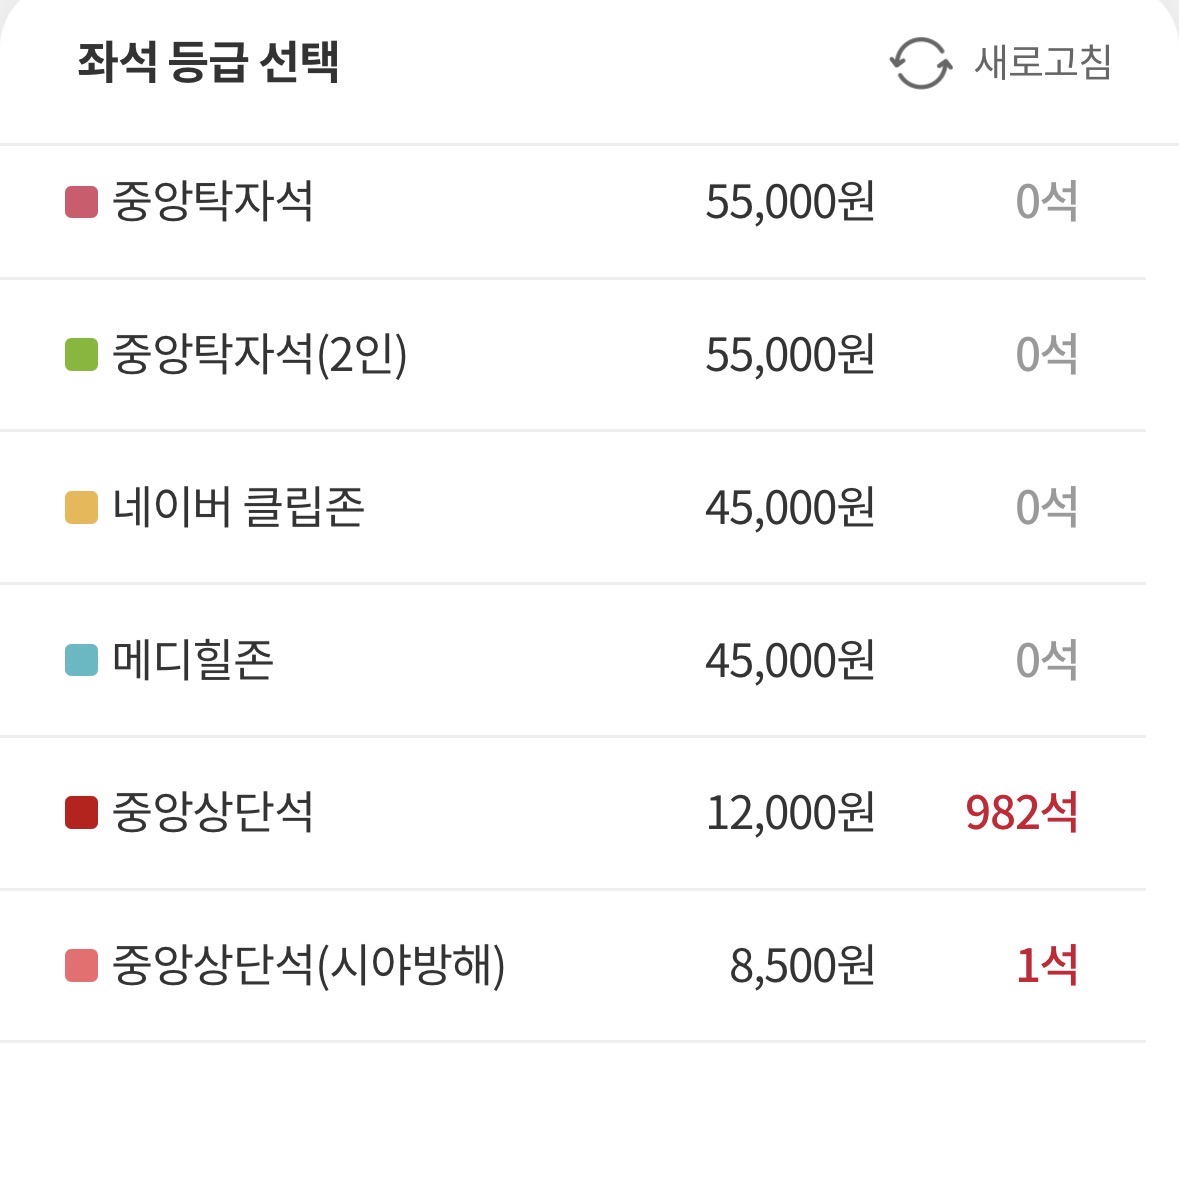This screenshot has width=1179, height=1193.
Task: Click the teal 메디힐존 color swatch
Action: 81,661
